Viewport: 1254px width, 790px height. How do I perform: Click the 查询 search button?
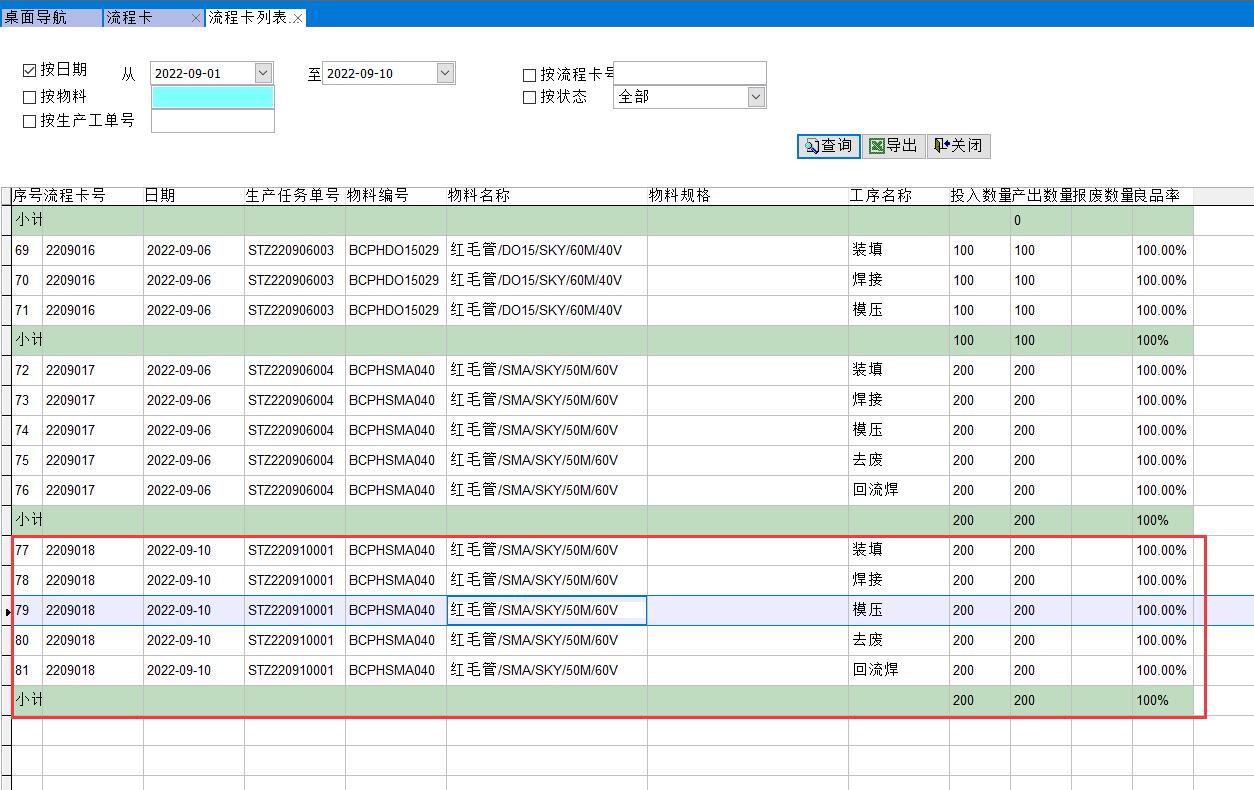point(828,146)
